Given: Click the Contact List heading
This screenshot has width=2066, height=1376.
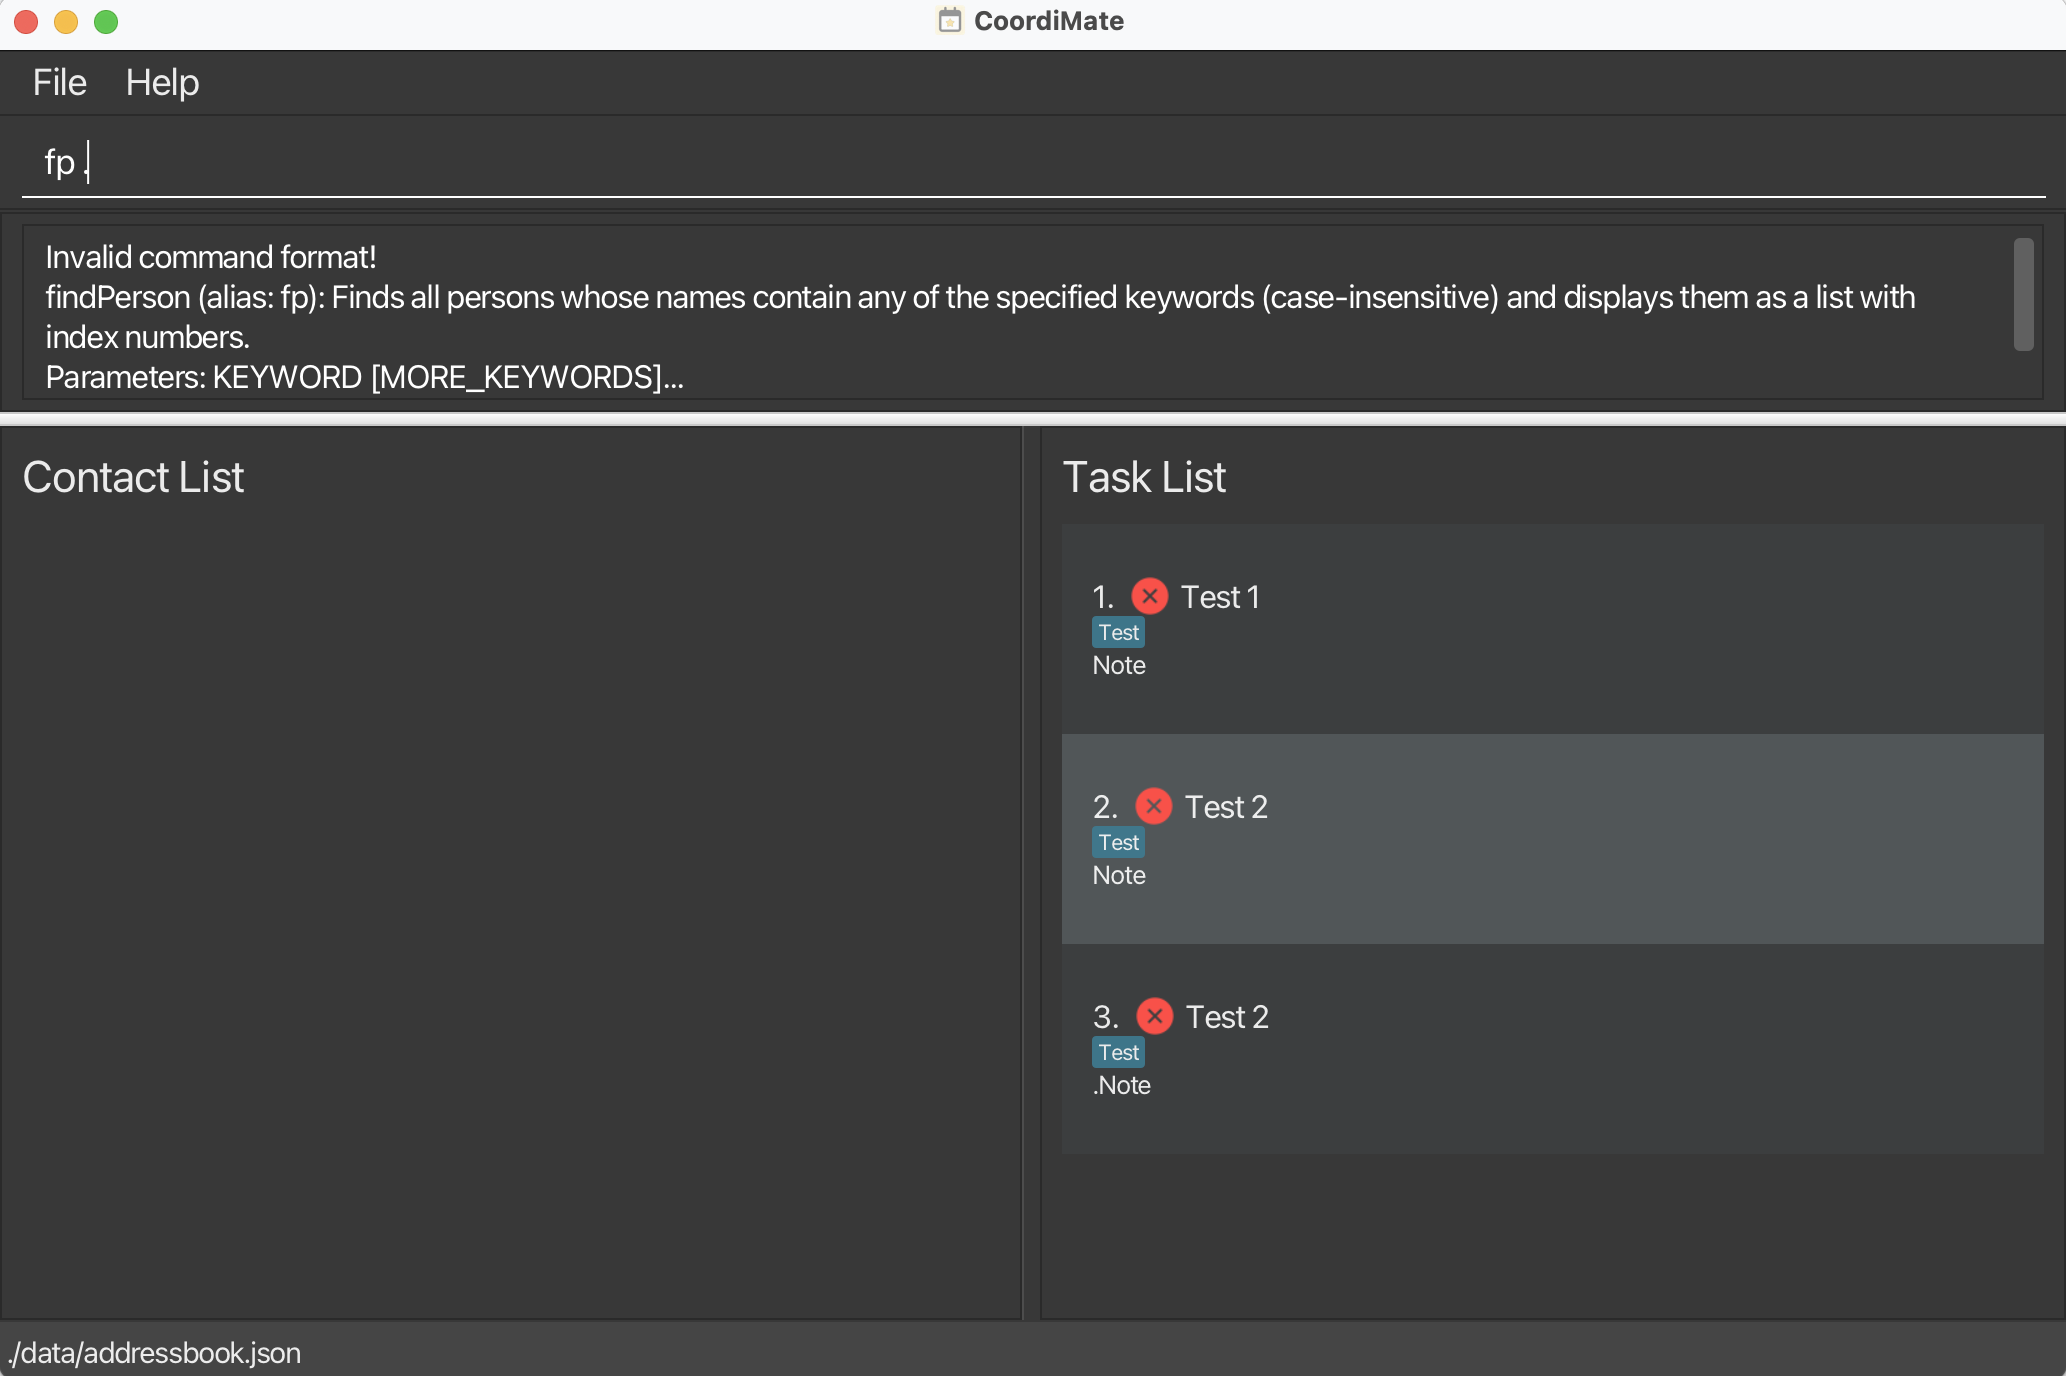Looking at the screenshot, I should pos(133,477).
